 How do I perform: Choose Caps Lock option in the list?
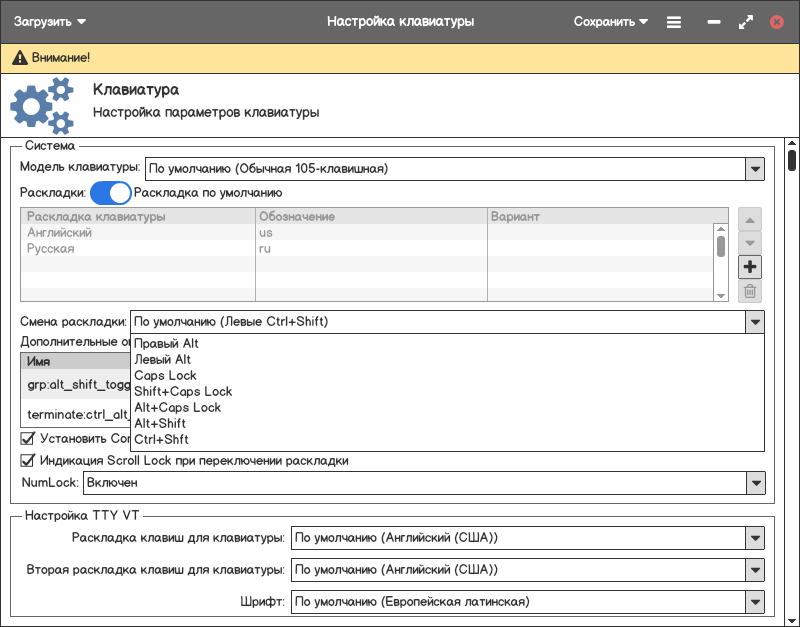click(165, 375)
